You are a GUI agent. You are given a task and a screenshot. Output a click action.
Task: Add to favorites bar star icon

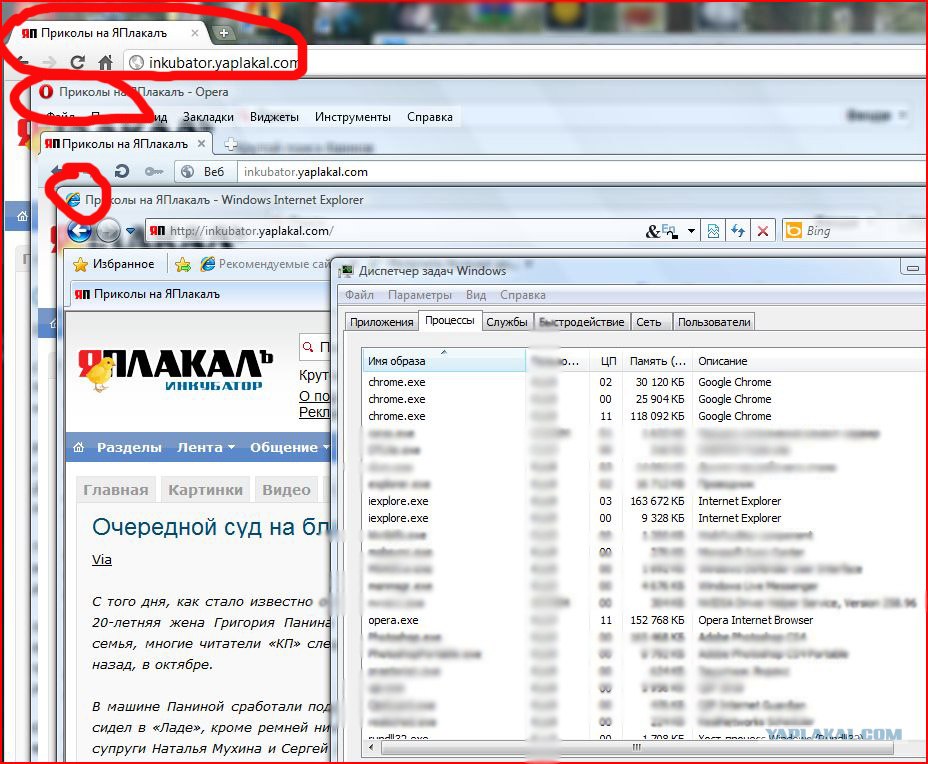pyautogui.click(x=183, y=265)
